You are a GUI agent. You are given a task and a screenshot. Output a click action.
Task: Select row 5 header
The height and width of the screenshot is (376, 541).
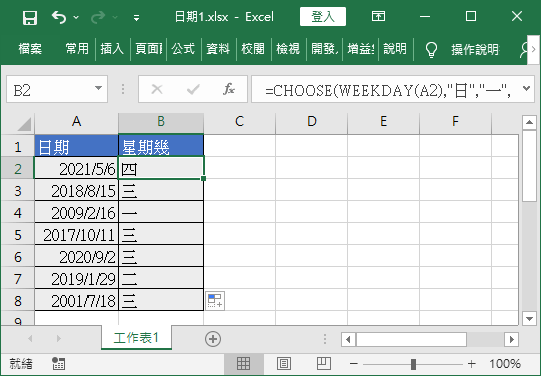click(x=18, y=235)
